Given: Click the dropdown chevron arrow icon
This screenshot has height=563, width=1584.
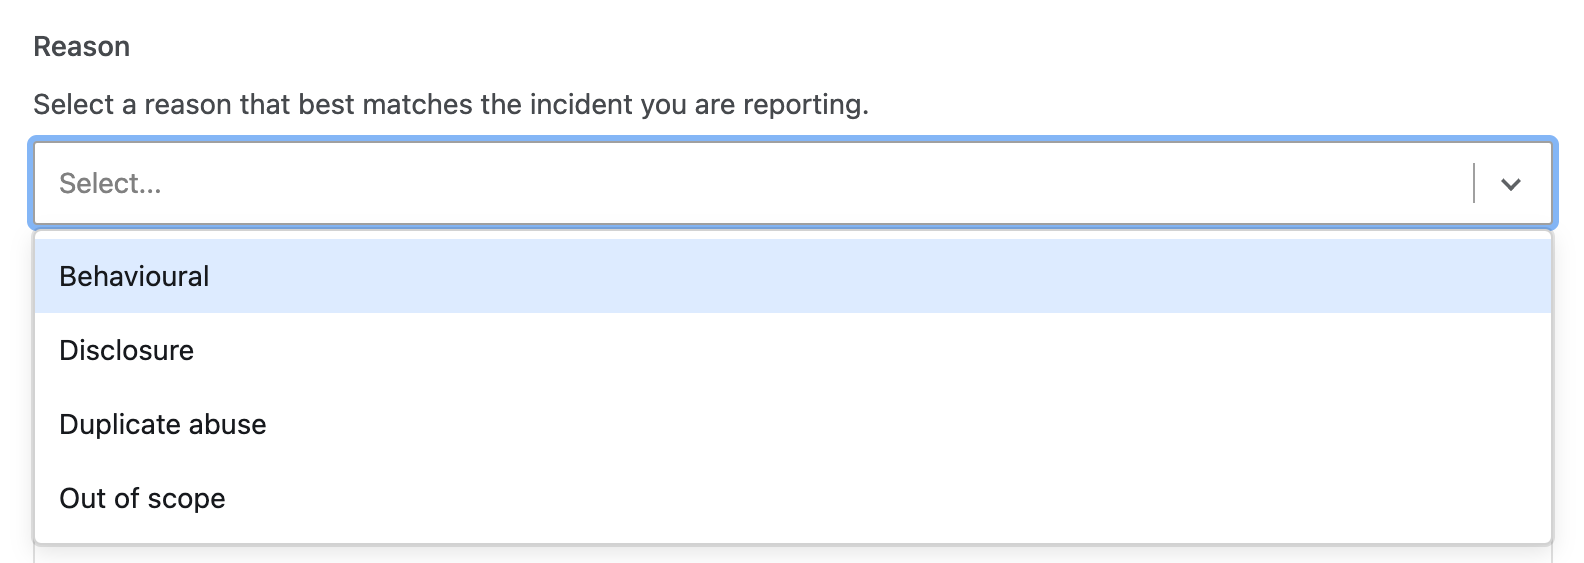Looking at the screenshot, I should click(1510, 184).
